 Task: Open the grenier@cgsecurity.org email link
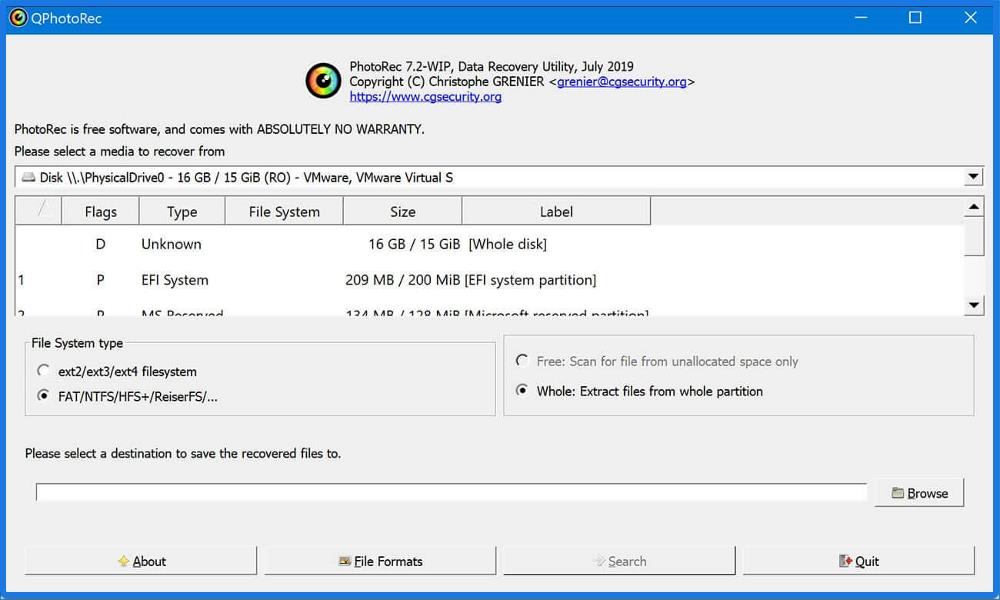click(622, 82)
